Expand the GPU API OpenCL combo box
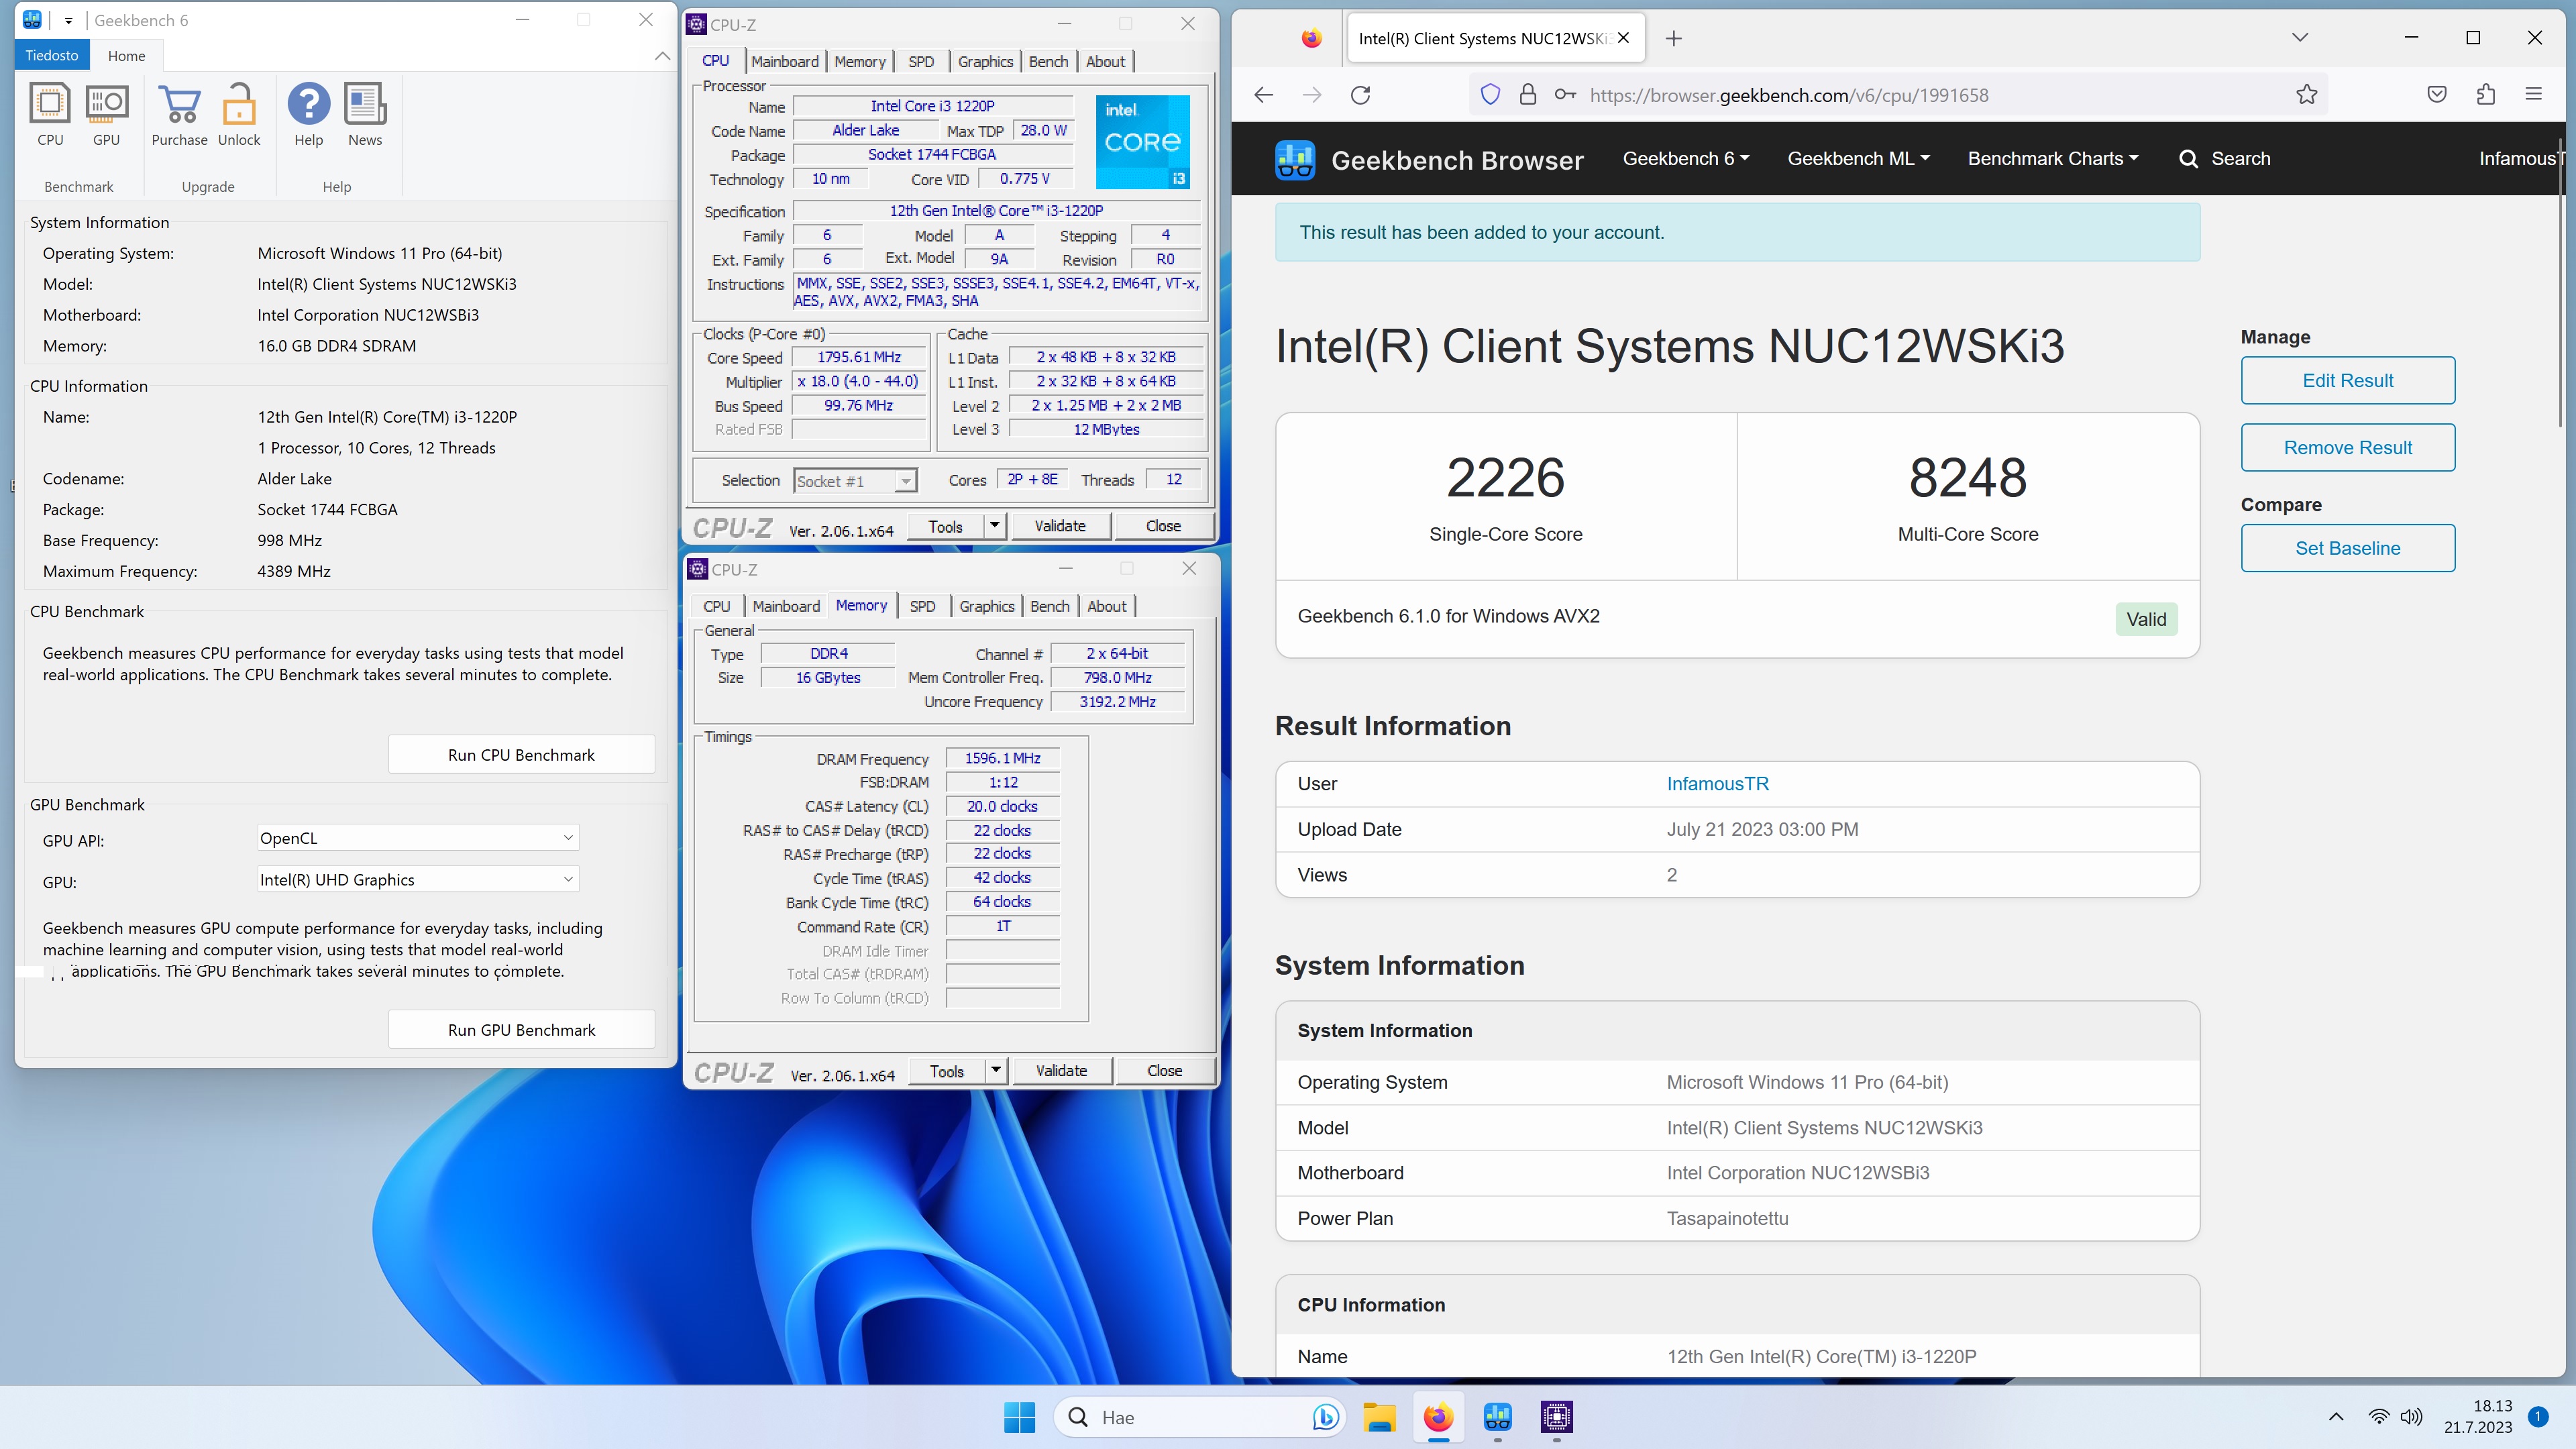The height and width of the screenshot is (1449, 2576). point(418,838)
